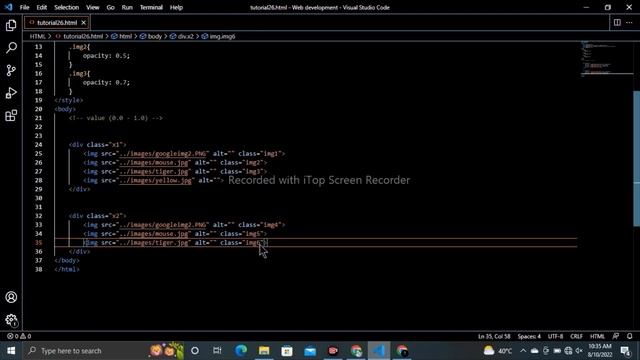
Task: Open clock showing 10:35 AM
Action: click(600, 351)
